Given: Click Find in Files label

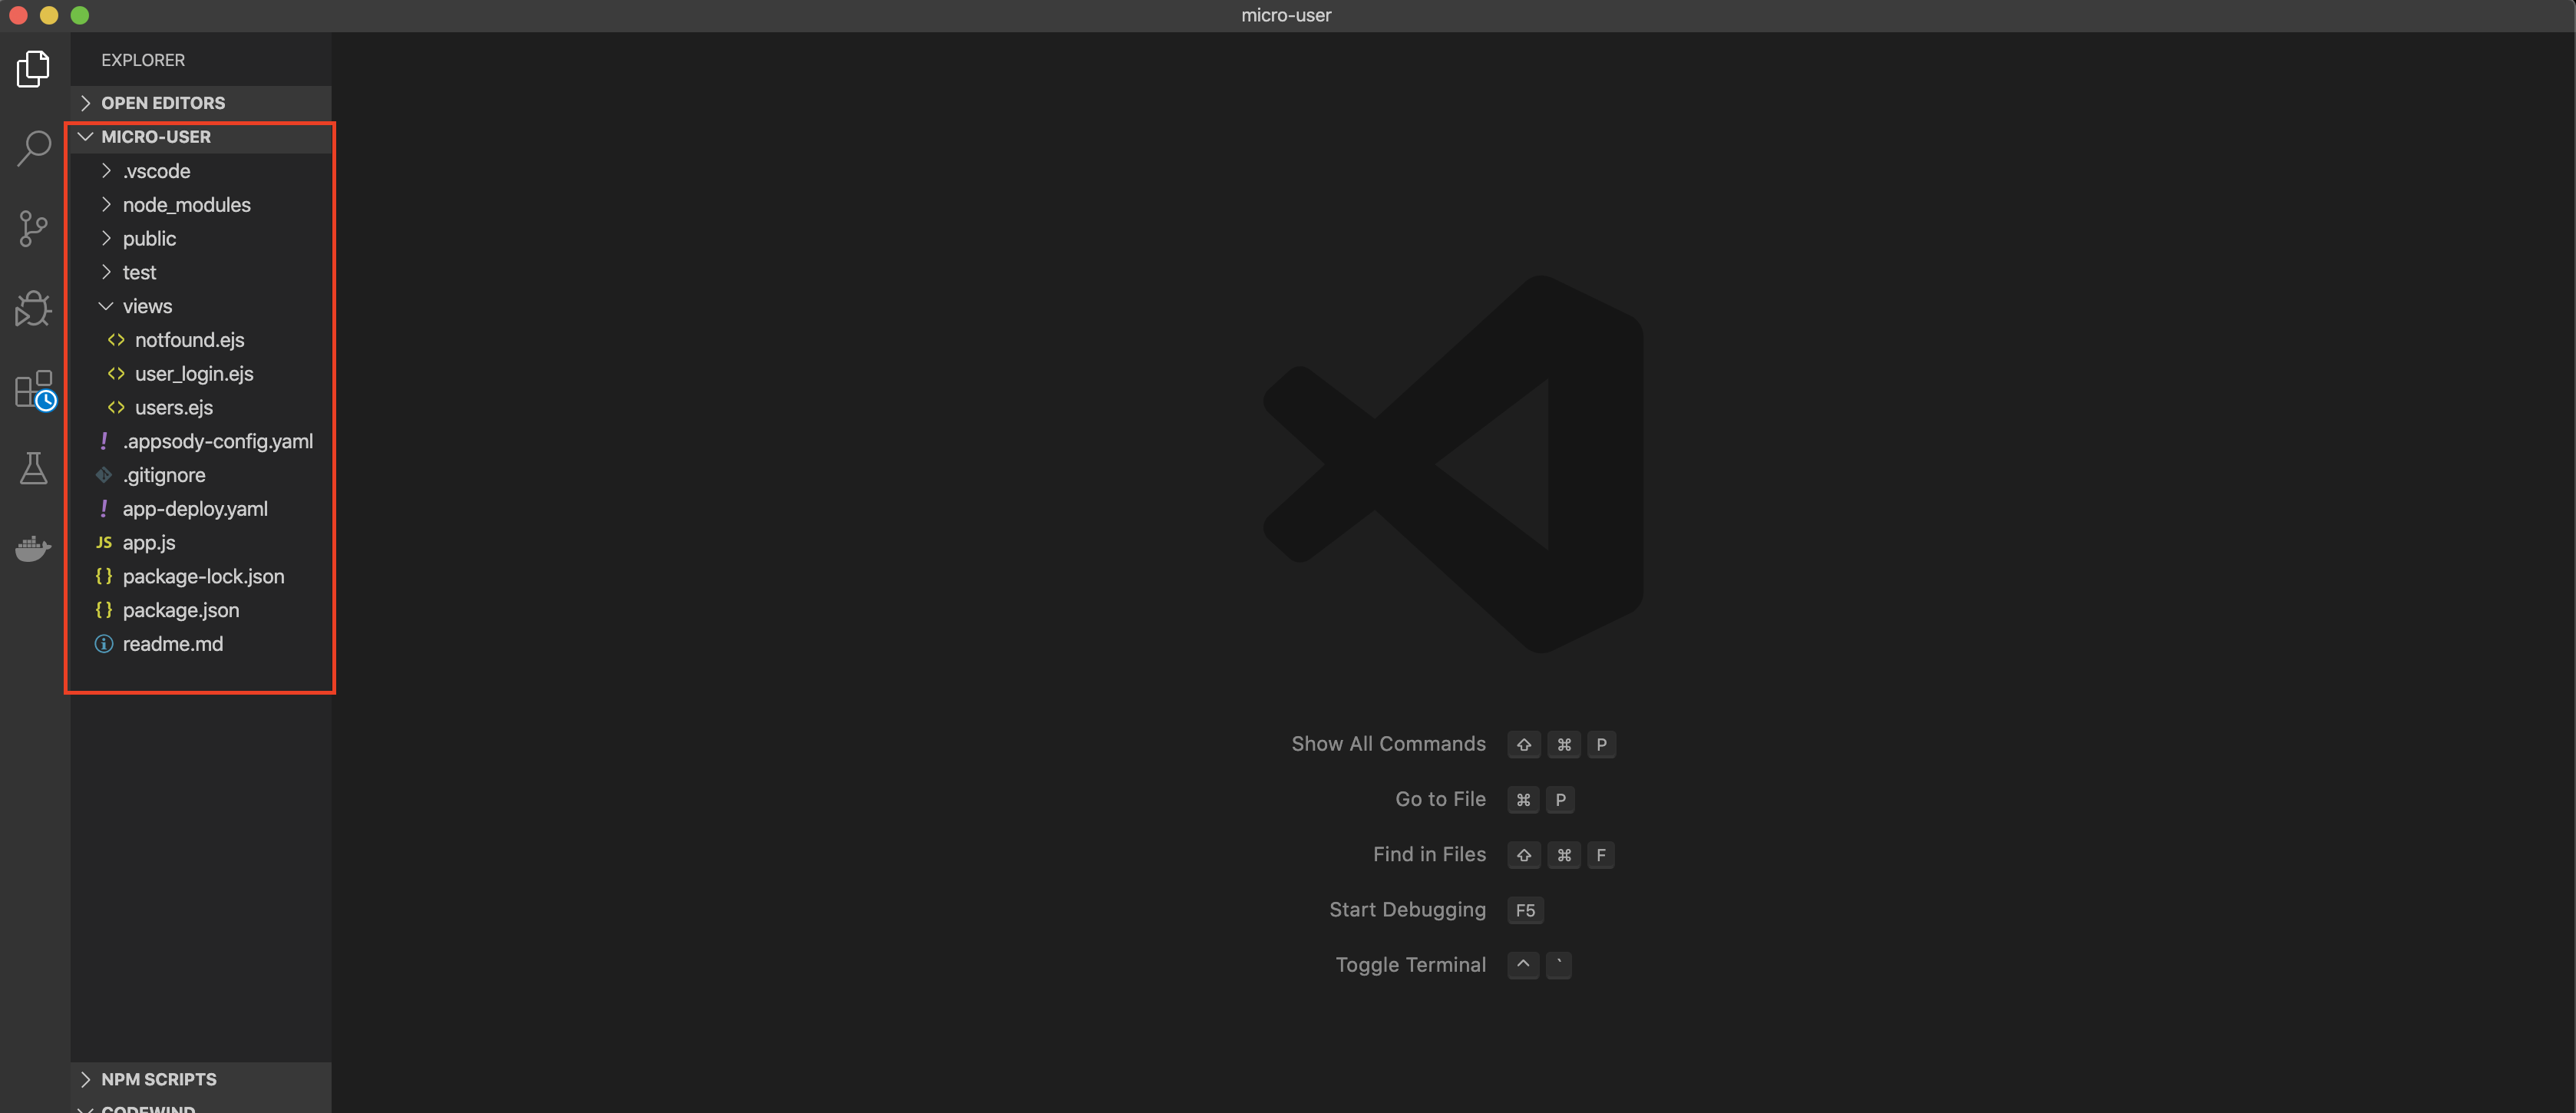Looking at the screenshot, I should click(x=1429, y=854).
